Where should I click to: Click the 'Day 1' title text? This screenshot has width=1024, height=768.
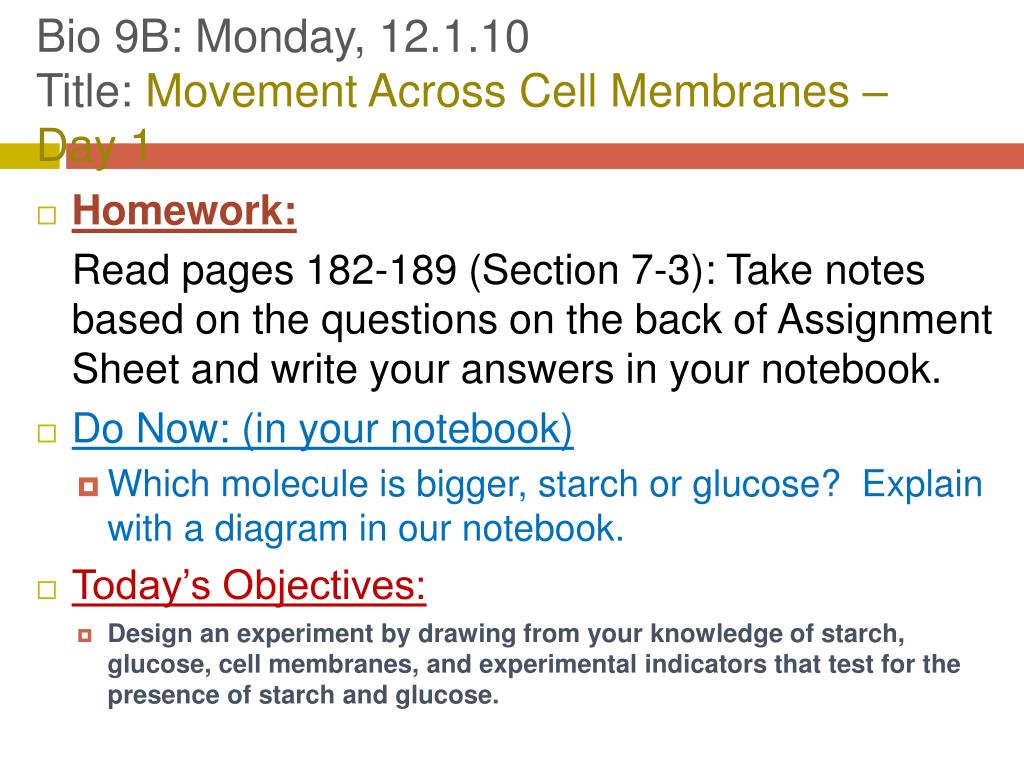click(x=93, y=146)
